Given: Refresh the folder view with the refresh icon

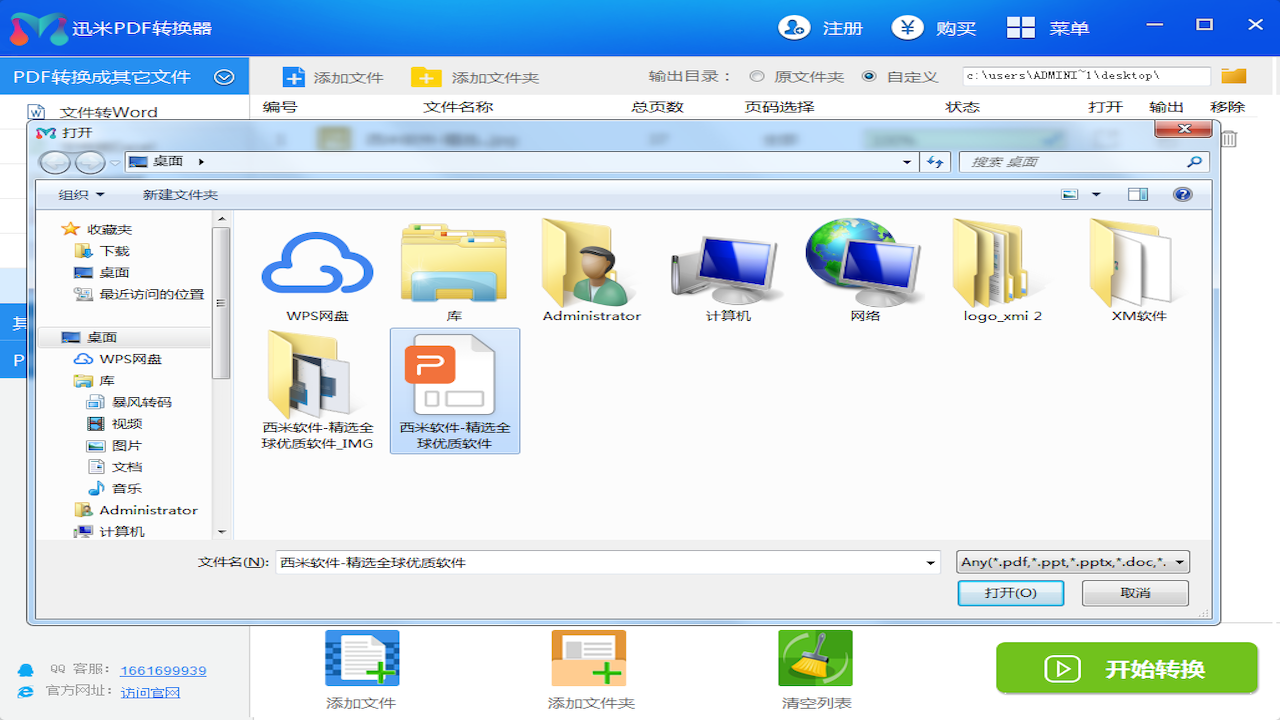Looking at the screenshot, I should click(x=933, y=161).
